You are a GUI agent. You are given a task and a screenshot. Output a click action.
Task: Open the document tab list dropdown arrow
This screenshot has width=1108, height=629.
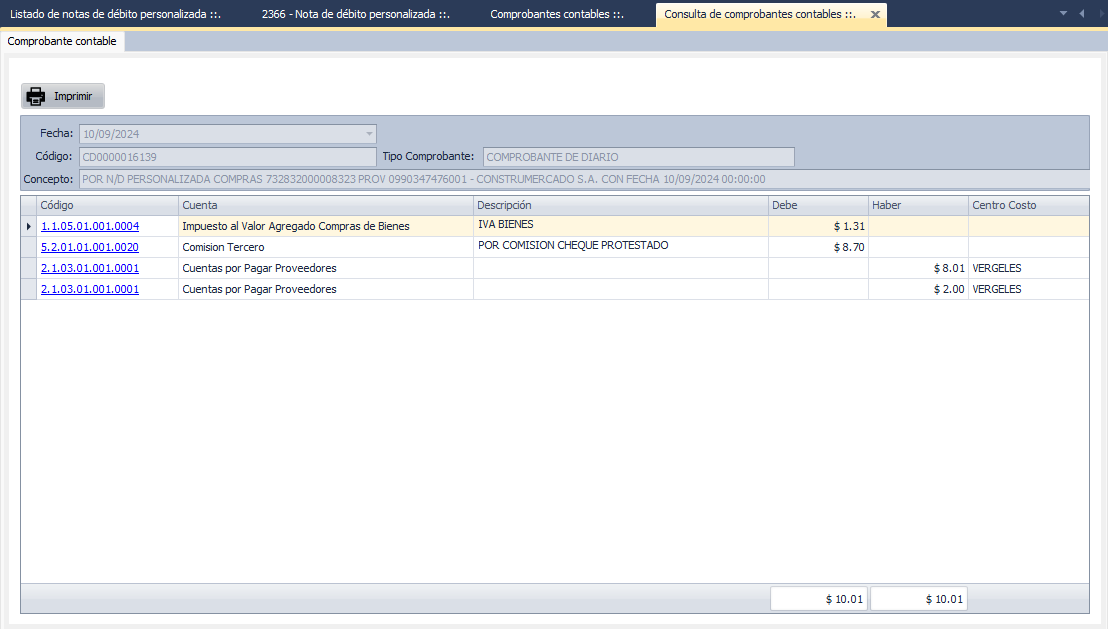[1064, 14]
